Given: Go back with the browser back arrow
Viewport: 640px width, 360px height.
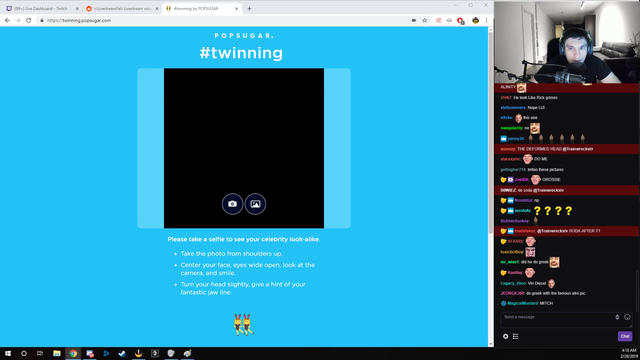Looking at the screenshot, I should point(7,20).
